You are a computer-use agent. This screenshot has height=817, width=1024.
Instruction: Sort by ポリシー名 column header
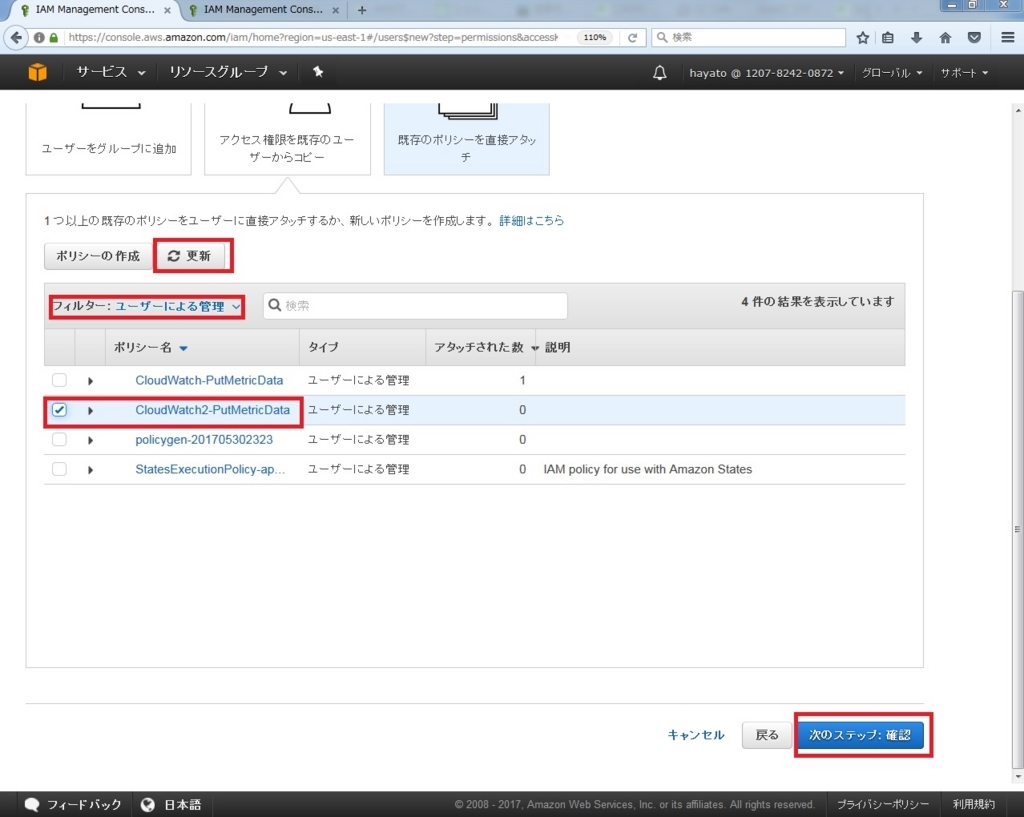150,347
